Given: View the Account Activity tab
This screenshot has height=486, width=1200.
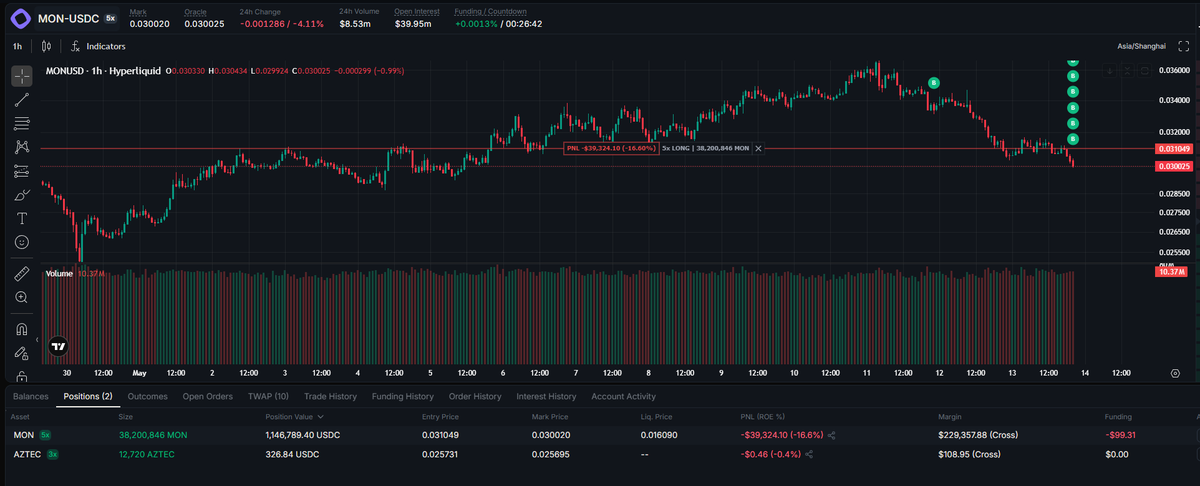Looking at the screenshot, I should (x=623, y=397).
